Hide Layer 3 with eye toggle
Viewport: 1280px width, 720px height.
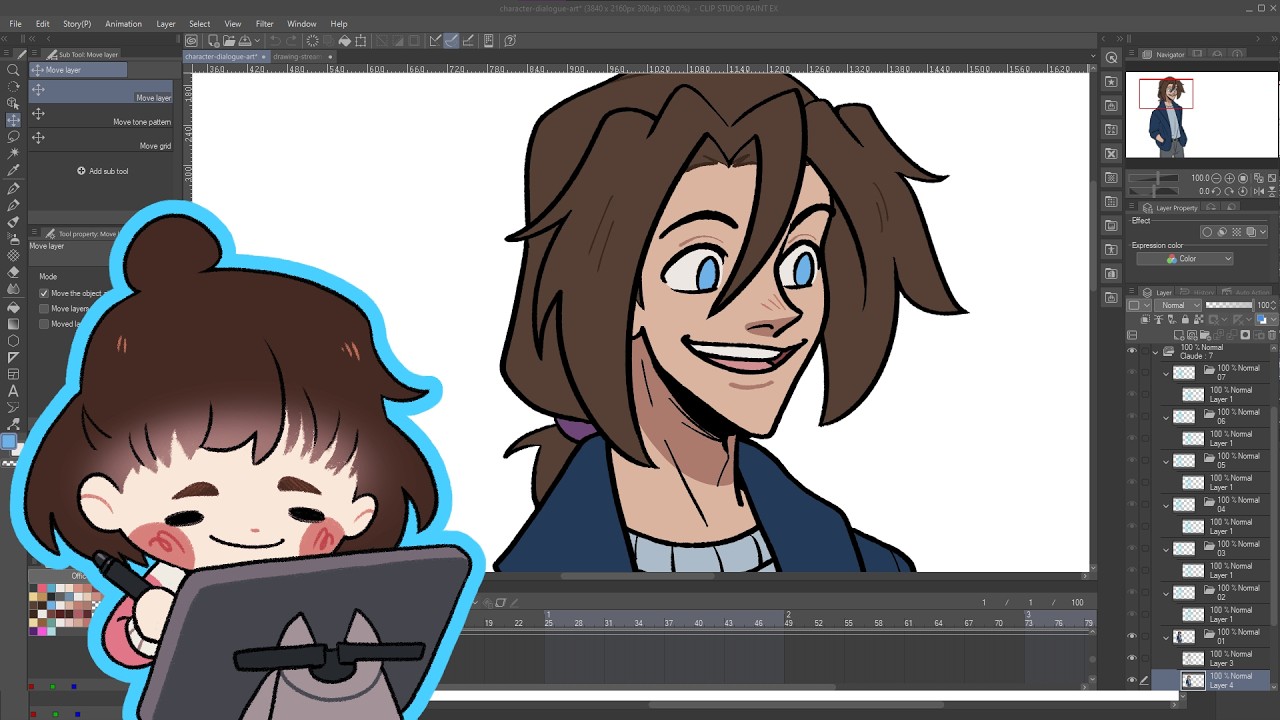coord(1132,658)
